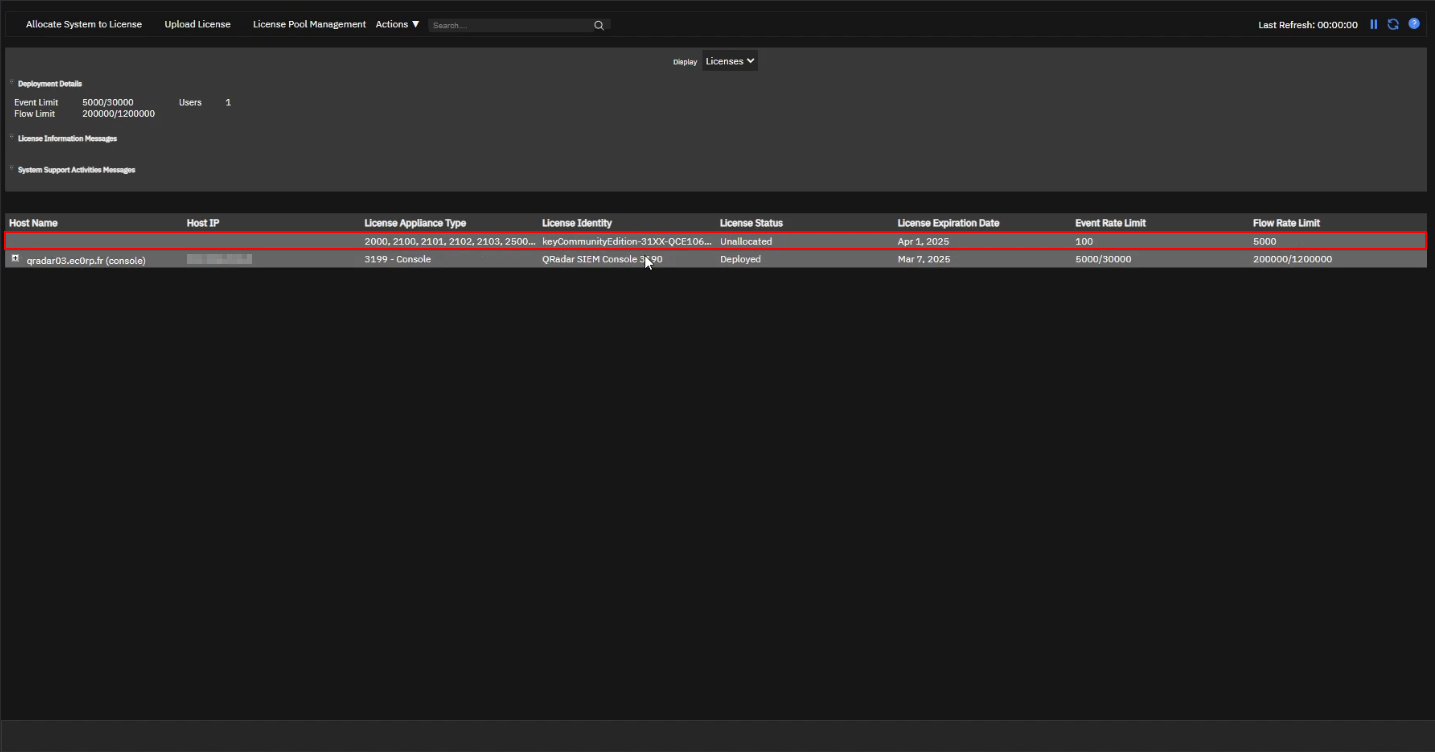This screenshot has width=1435, height=752.
Task: Toggle the License Information Messages section
Action: [12, 138]
